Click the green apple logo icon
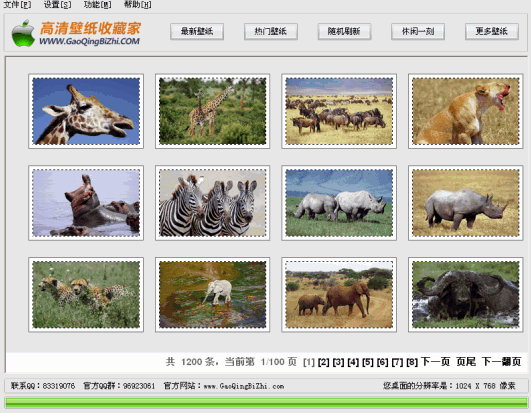This screenshot has height=413, width=531. point(23,33)
